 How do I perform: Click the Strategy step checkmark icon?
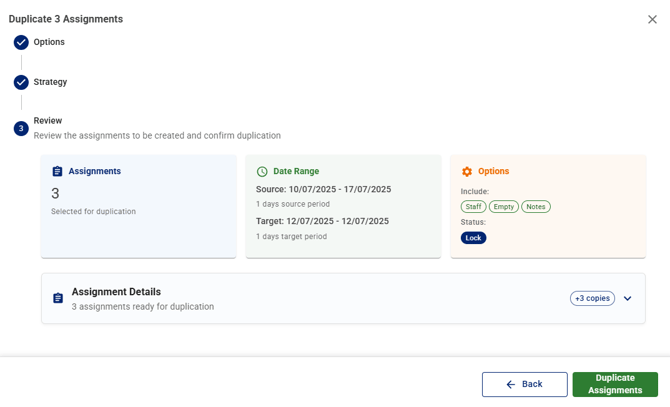(21, 82)
